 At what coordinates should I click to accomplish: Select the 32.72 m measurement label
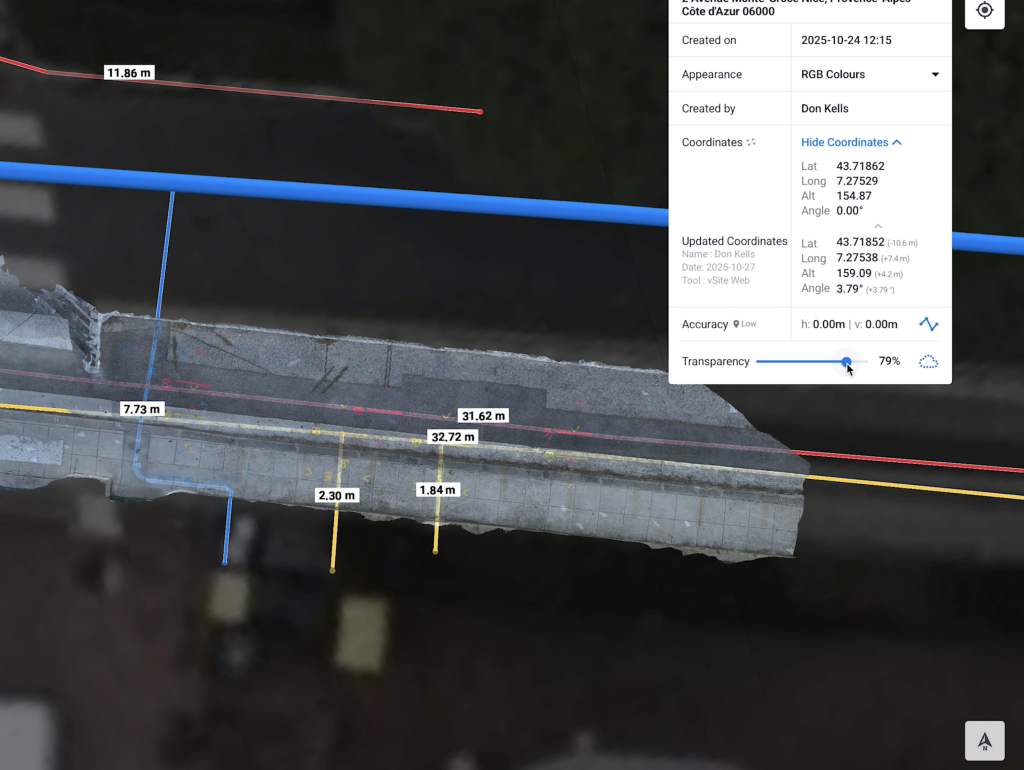[x=453, y=436]
